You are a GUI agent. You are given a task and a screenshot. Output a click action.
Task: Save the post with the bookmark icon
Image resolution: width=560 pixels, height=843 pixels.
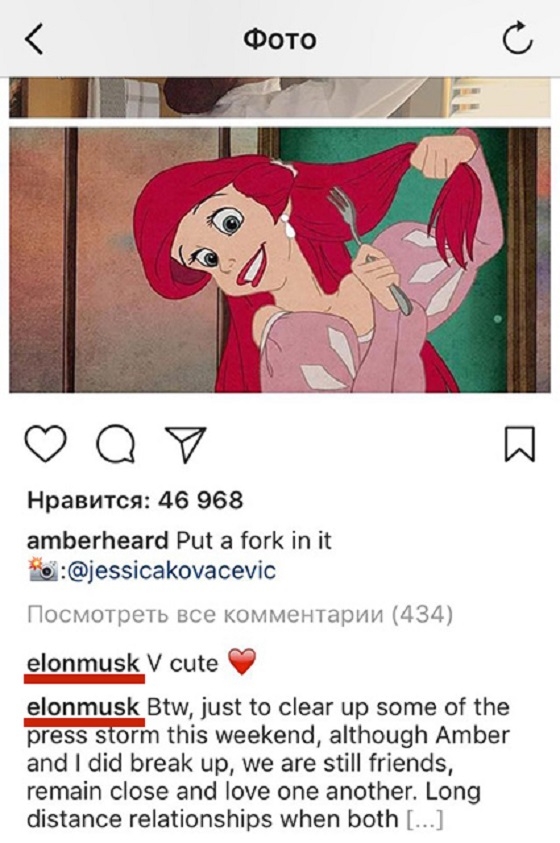(520, 444)
